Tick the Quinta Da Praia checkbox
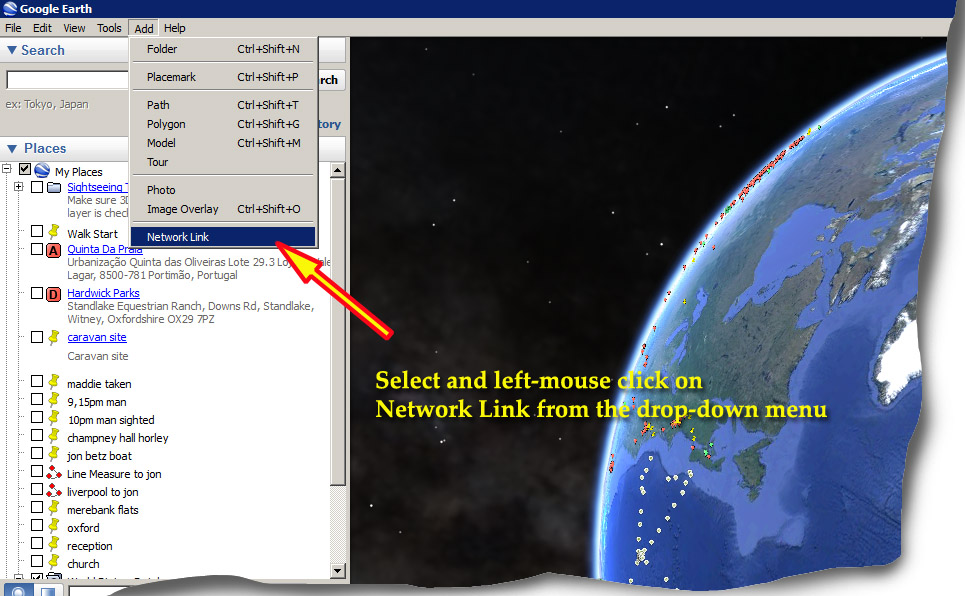 pyautogui.click(x=37, y=249)
